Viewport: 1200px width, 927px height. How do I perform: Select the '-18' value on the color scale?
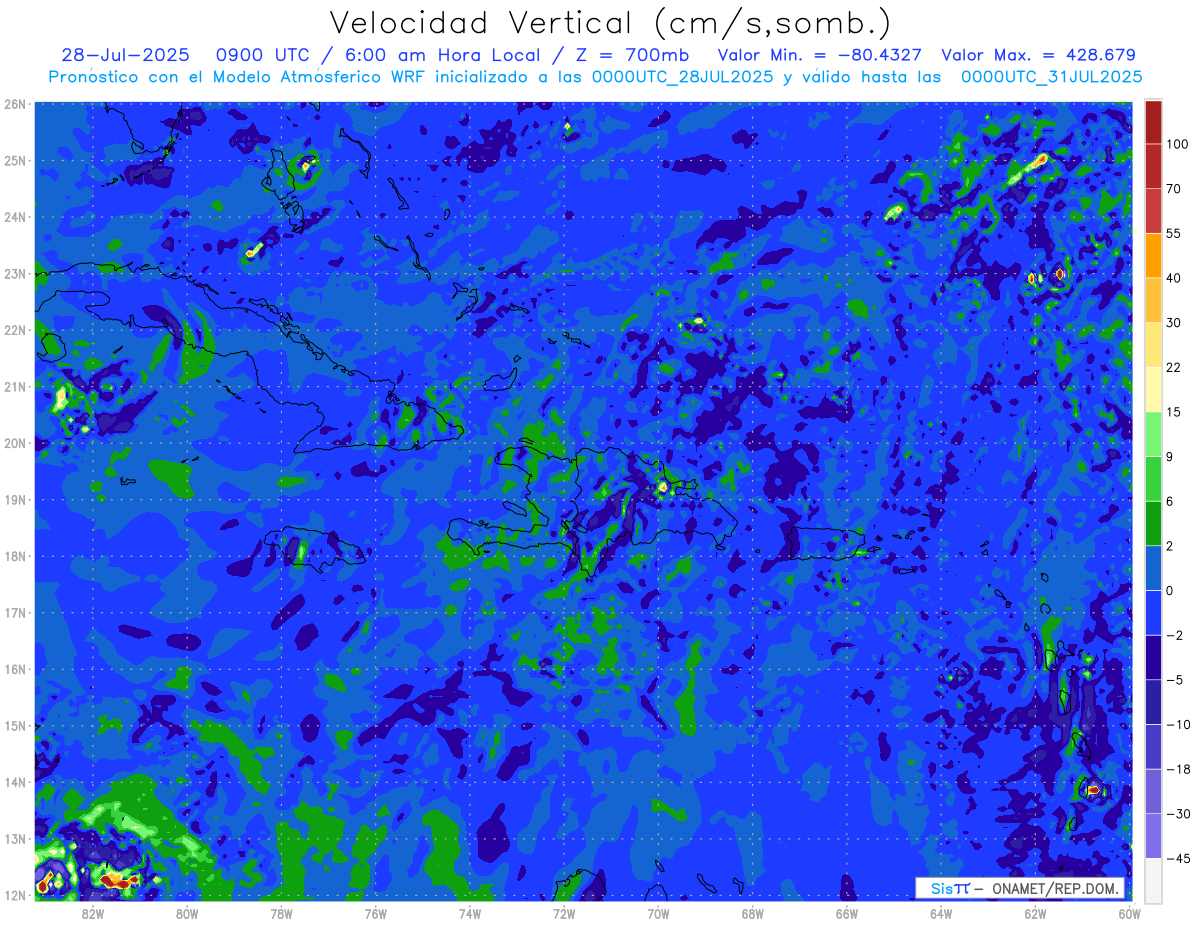tap(1178, 768)
